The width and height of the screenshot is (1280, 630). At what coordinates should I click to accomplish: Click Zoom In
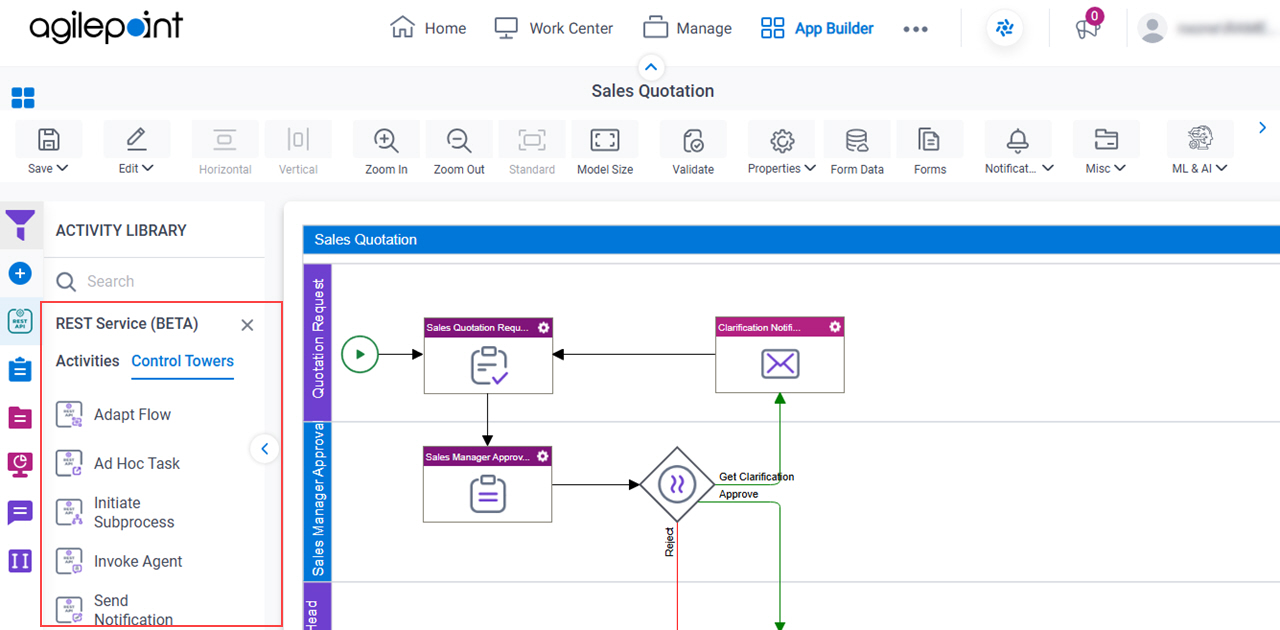[x=386, y=149]
